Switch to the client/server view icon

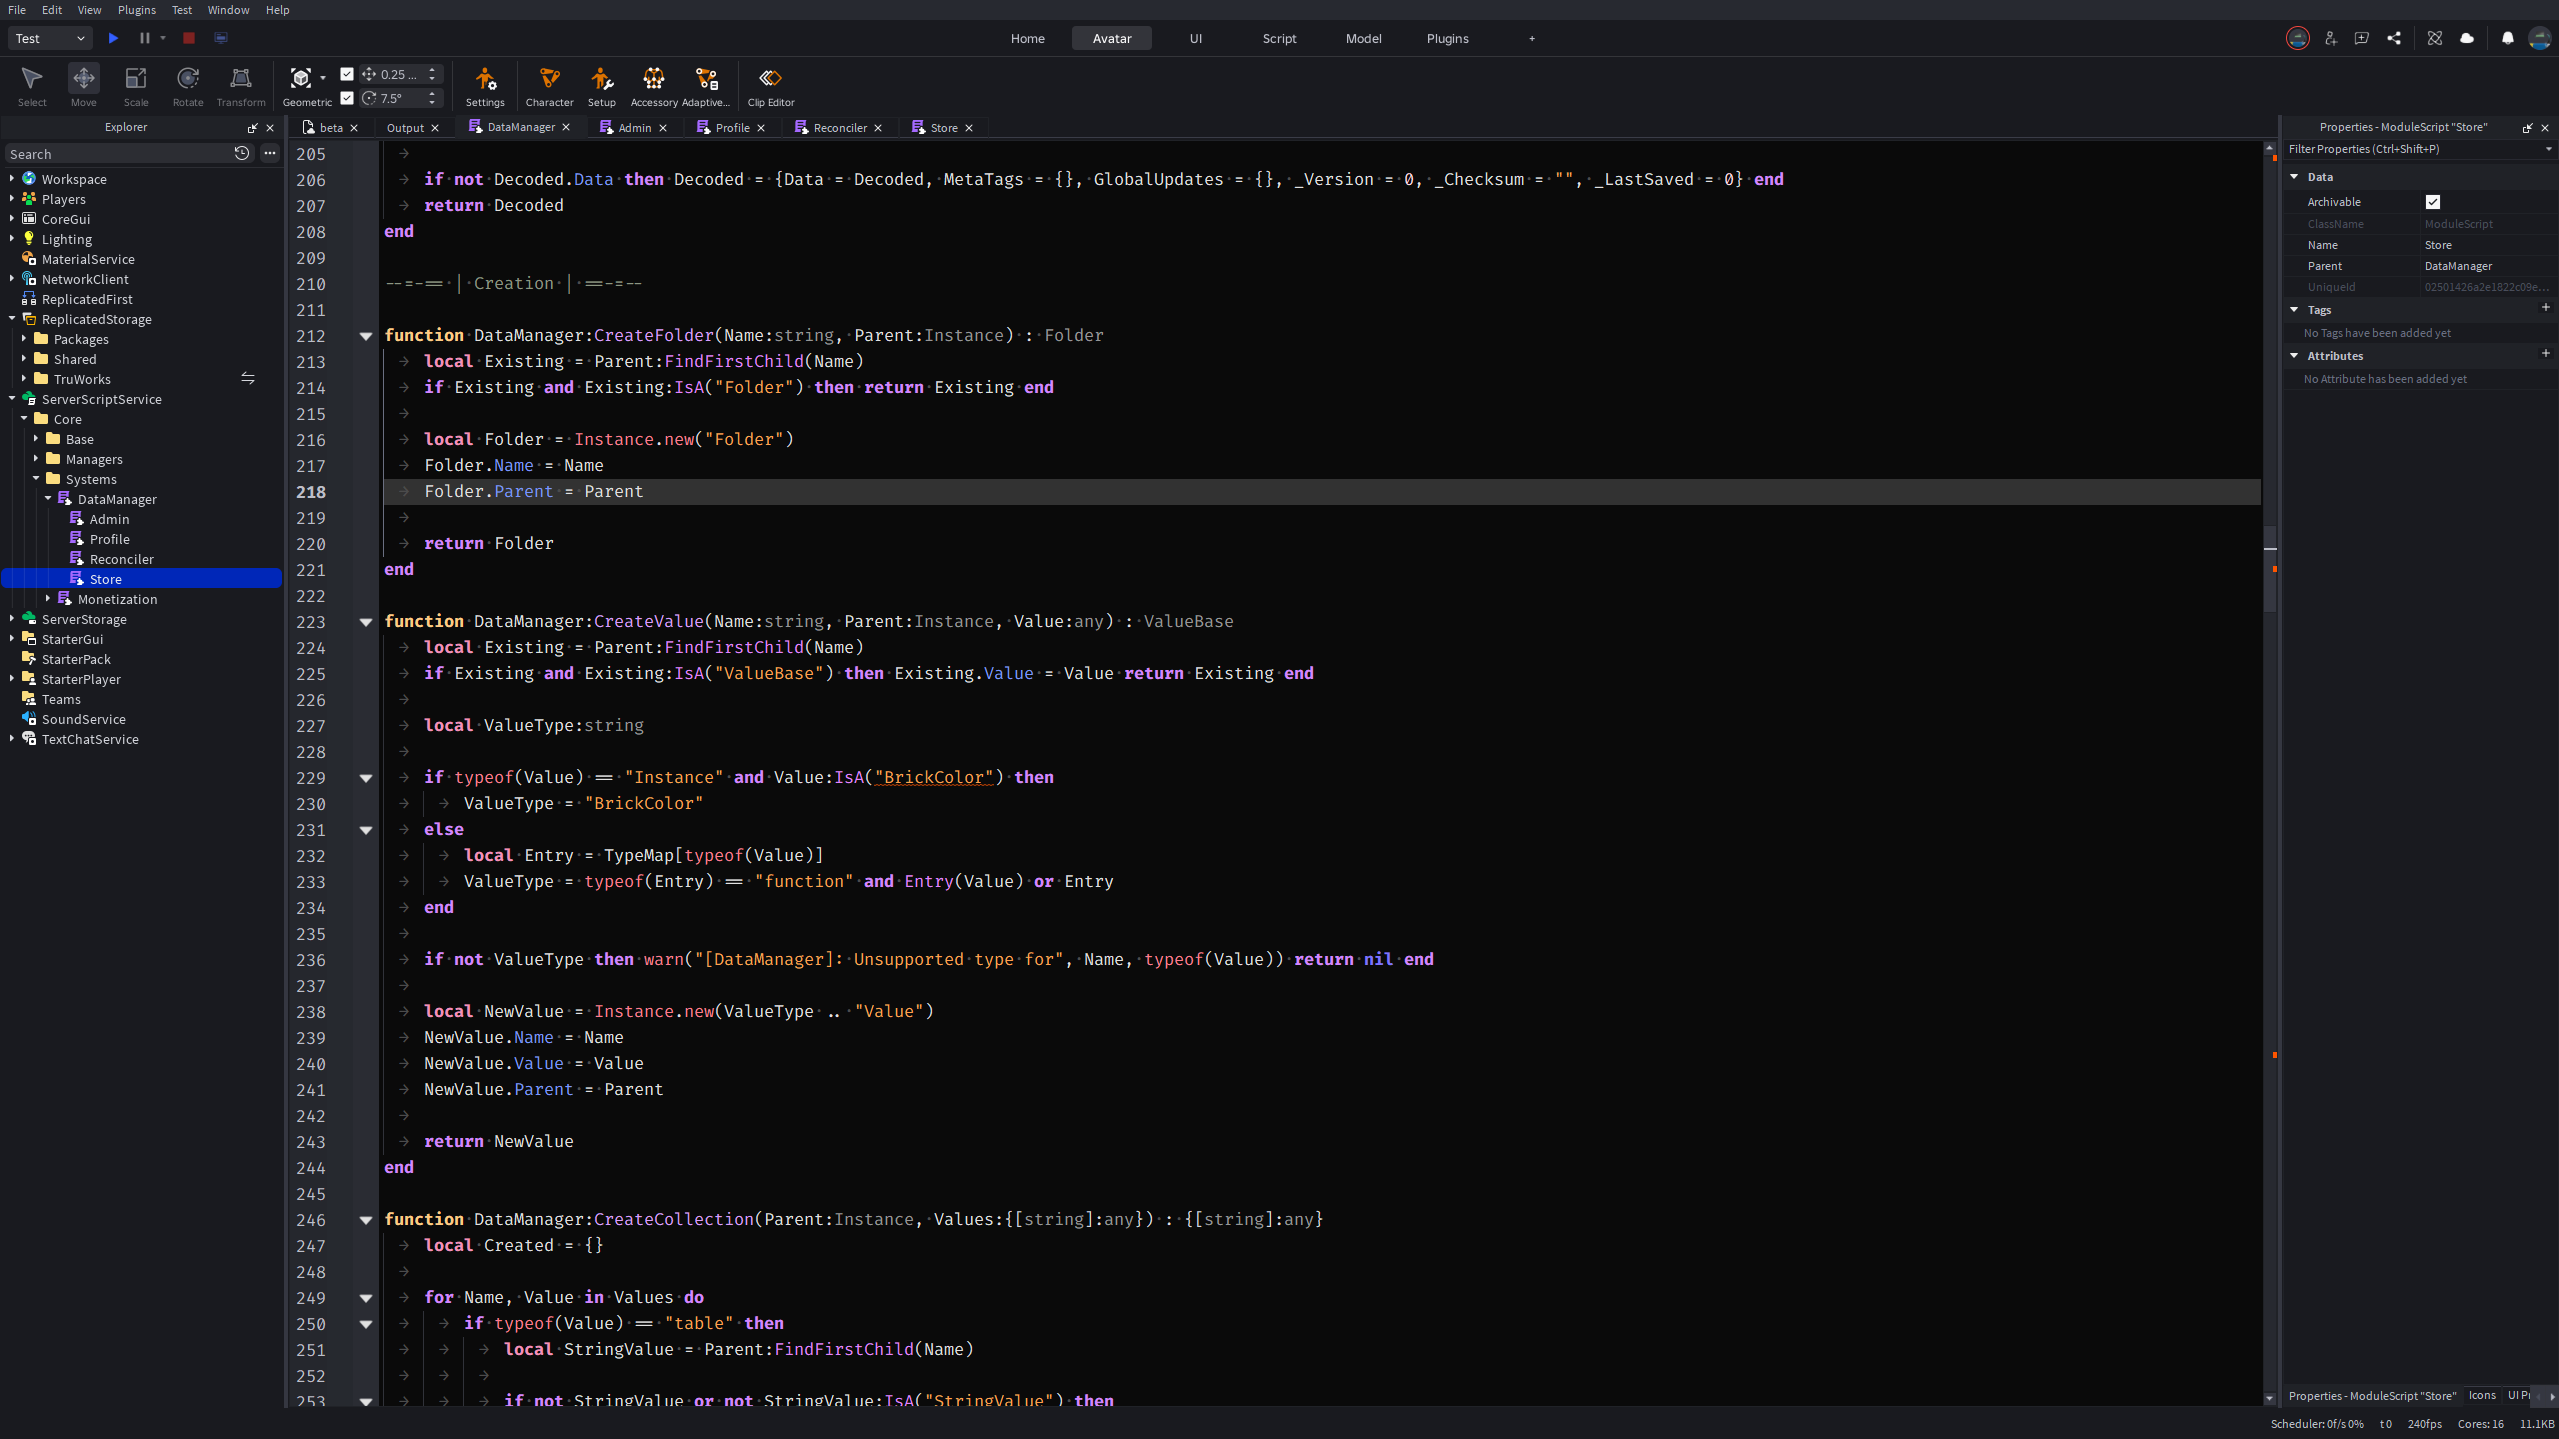click(x=221, y=38)
